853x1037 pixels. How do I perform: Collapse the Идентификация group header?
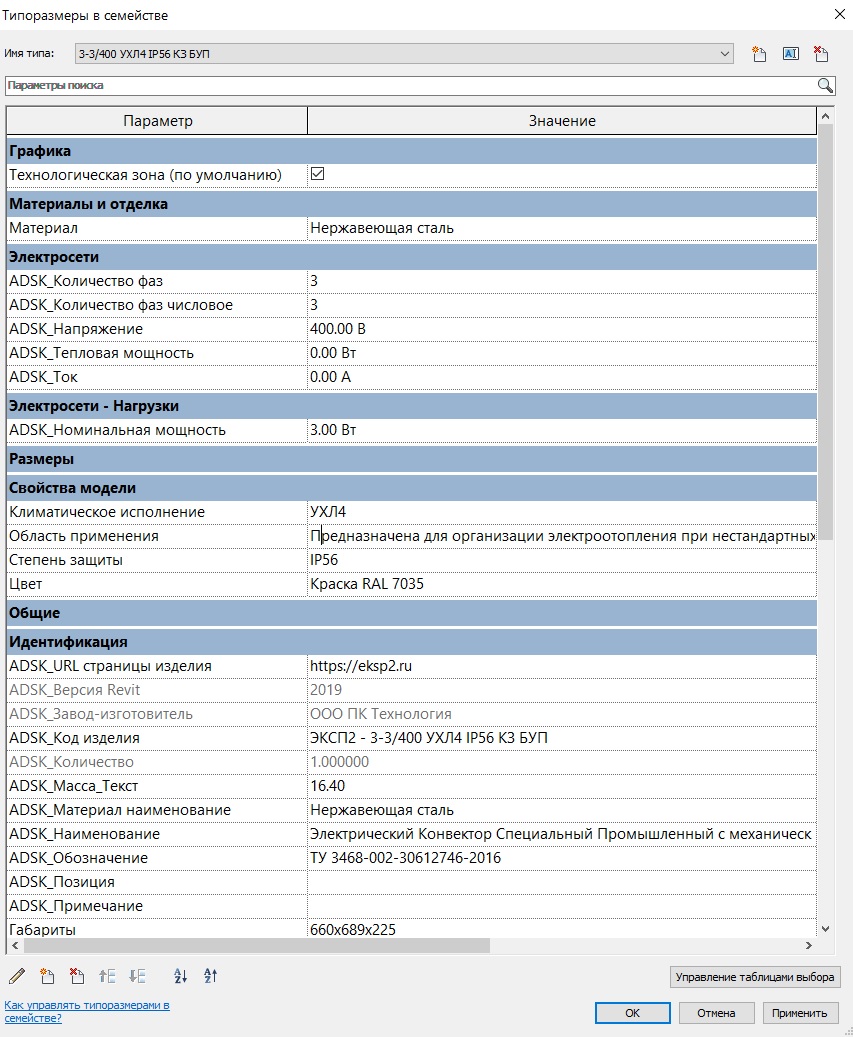coord(412,642)
